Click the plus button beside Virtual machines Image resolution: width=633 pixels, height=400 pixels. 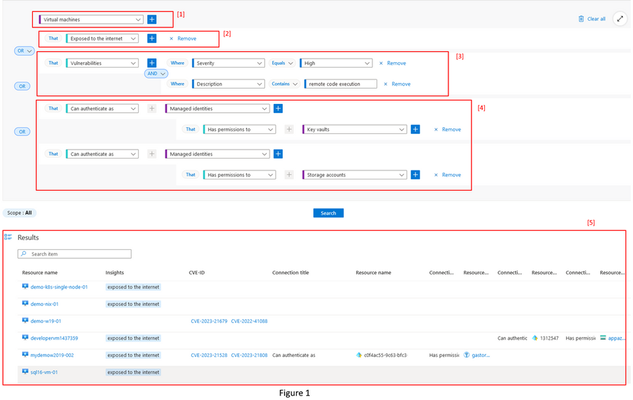pos(152,19)
